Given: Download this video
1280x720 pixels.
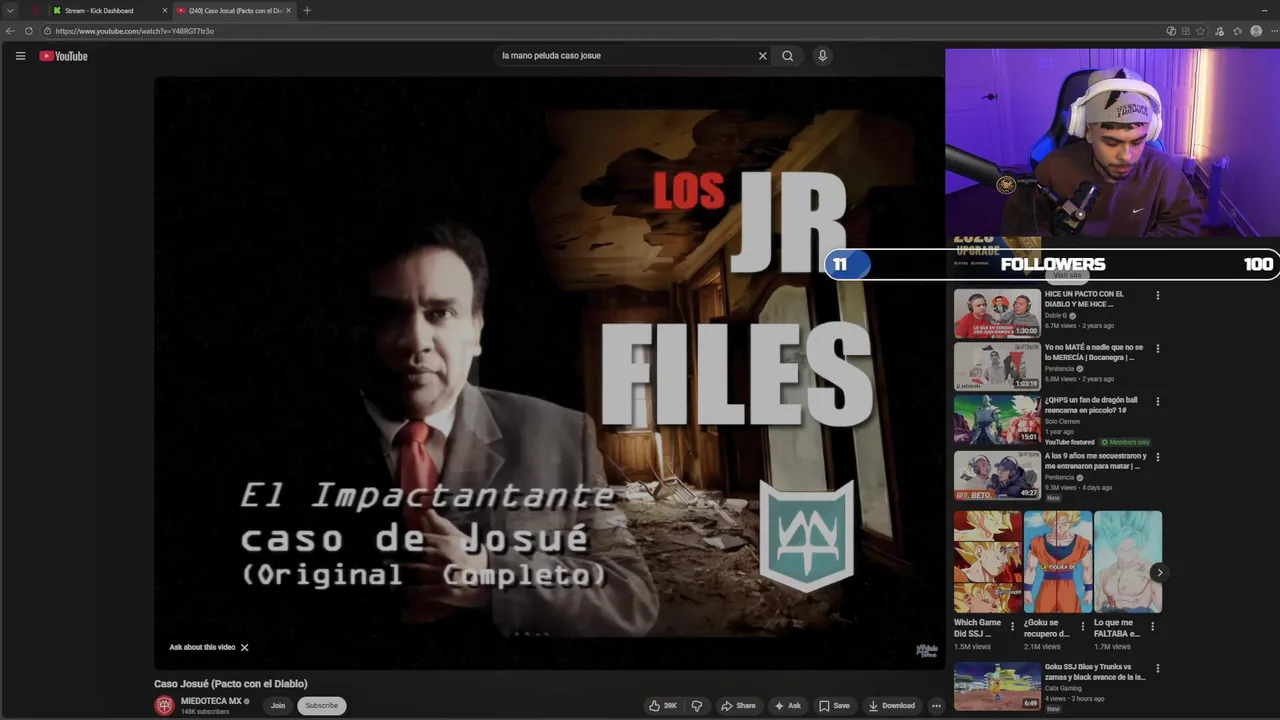Looking at the screenshot, I should coord(891,705).
